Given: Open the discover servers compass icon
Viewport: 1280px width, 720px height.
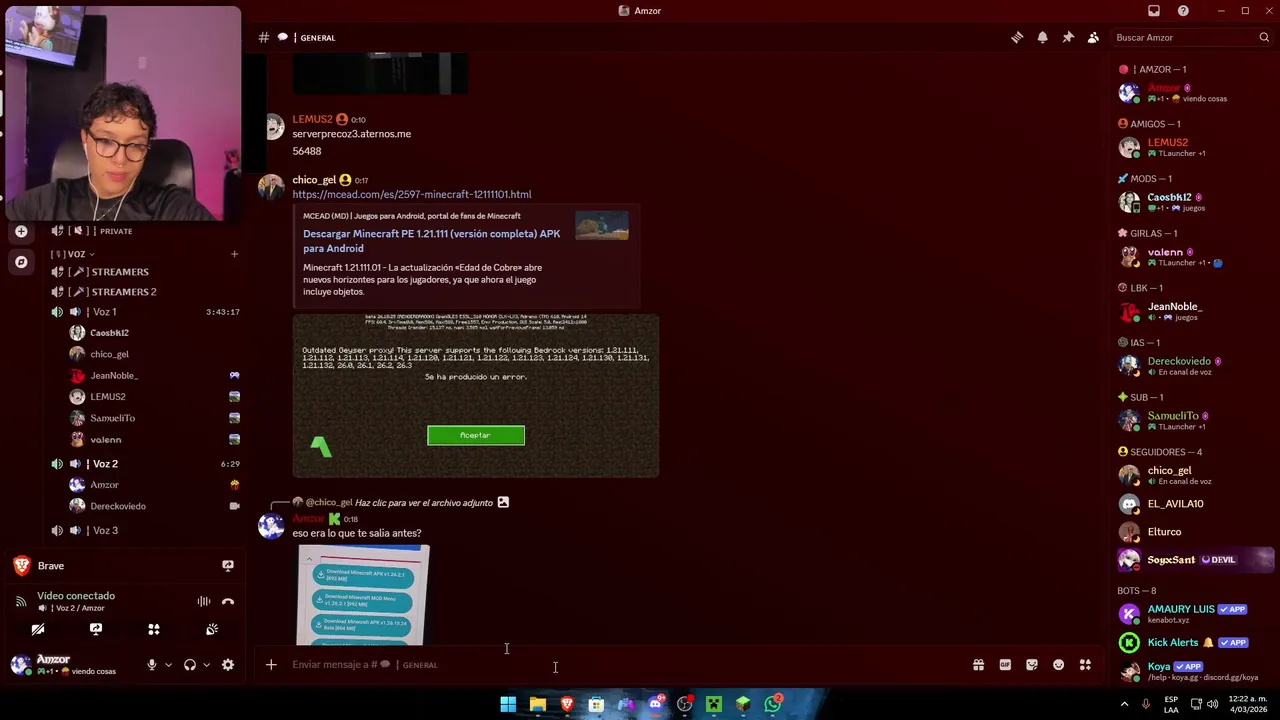Looking at the screenshot, I should coord(21,262).
